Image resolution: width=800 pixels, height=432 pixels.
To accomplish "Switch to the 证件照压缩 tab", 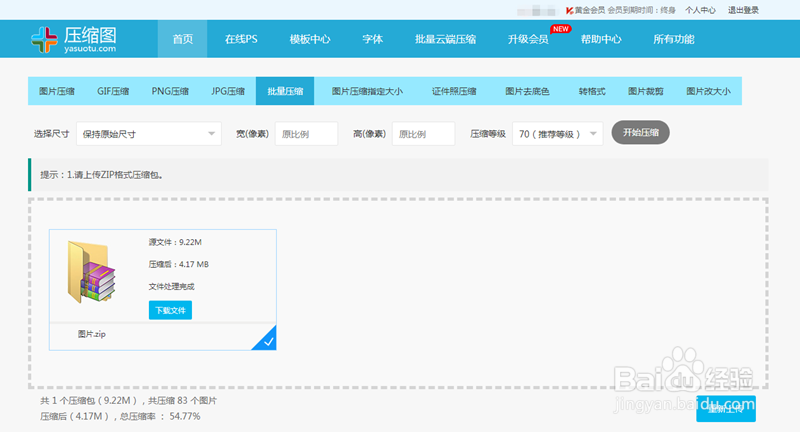I will [454, 91].
